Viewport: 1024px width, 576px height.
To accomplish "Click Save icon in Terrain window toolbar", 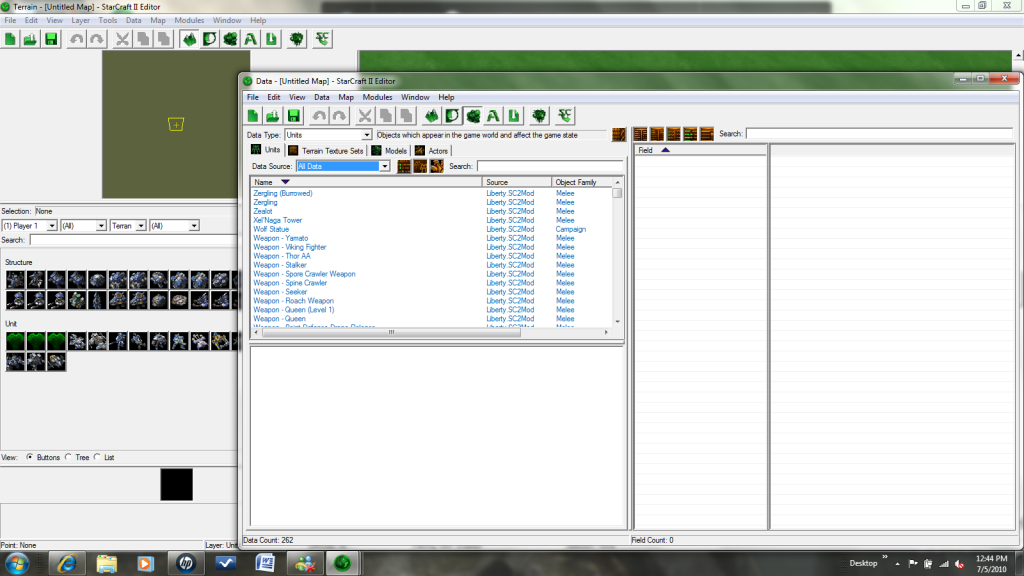I will click(51, 39).
